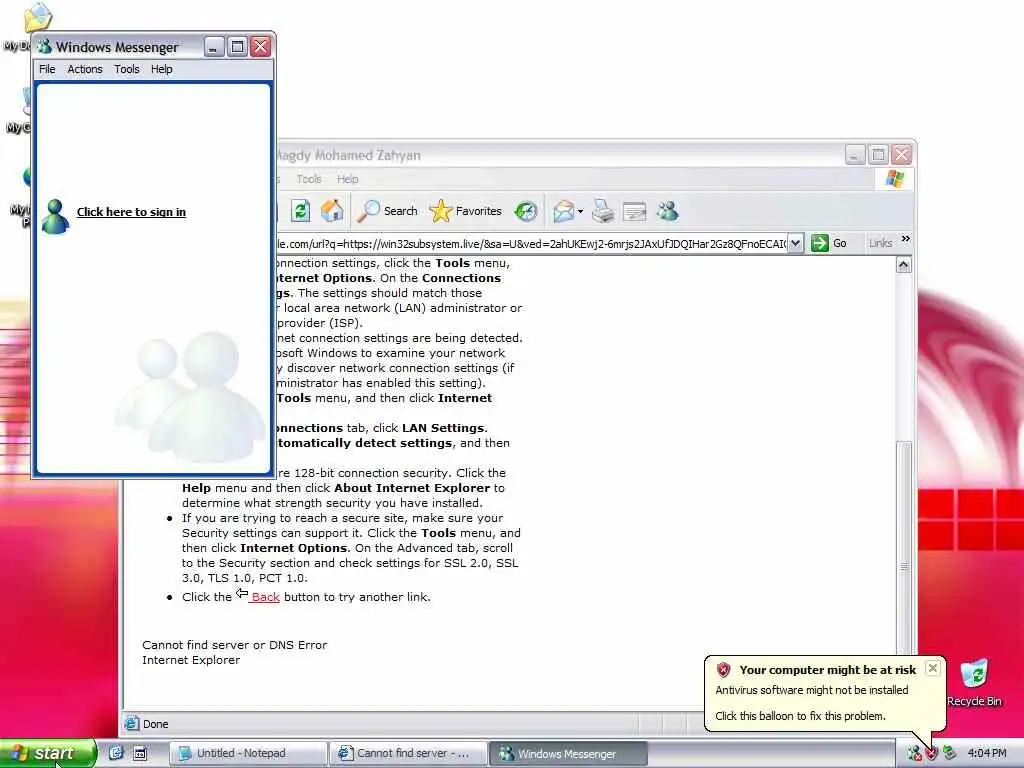Screen dimensions: 1024x768
Task: Minimize the Windows Messenger window
Action: [x=214, y=46]
